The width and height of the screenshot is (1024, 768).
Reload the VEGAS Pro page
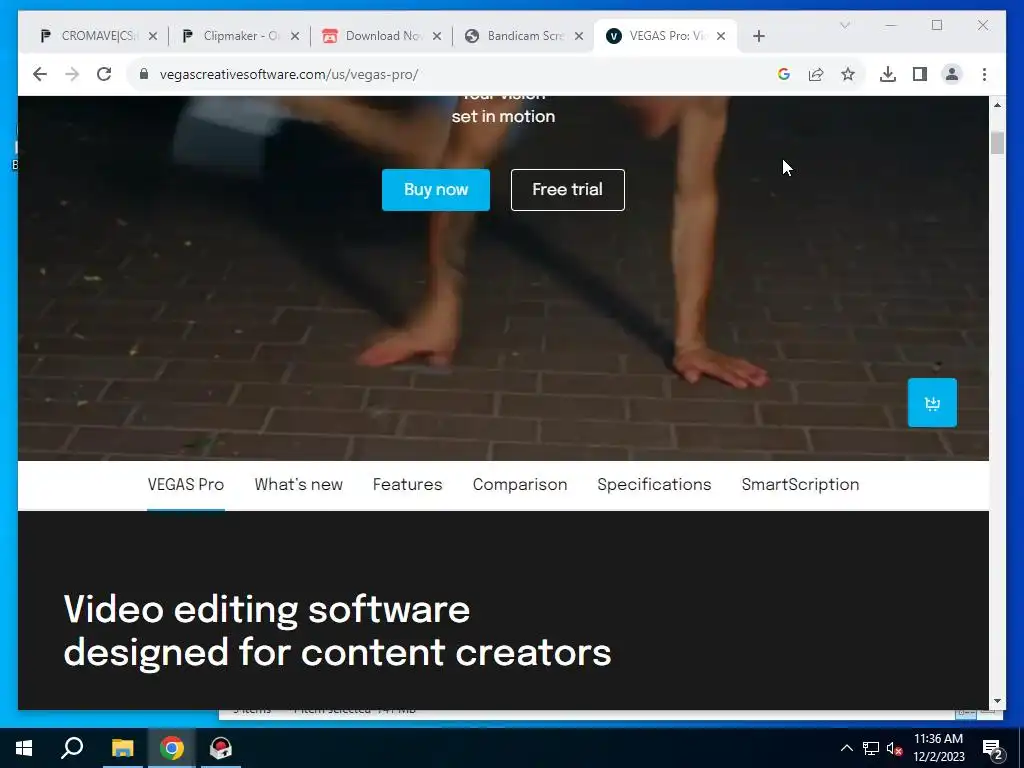104,74
